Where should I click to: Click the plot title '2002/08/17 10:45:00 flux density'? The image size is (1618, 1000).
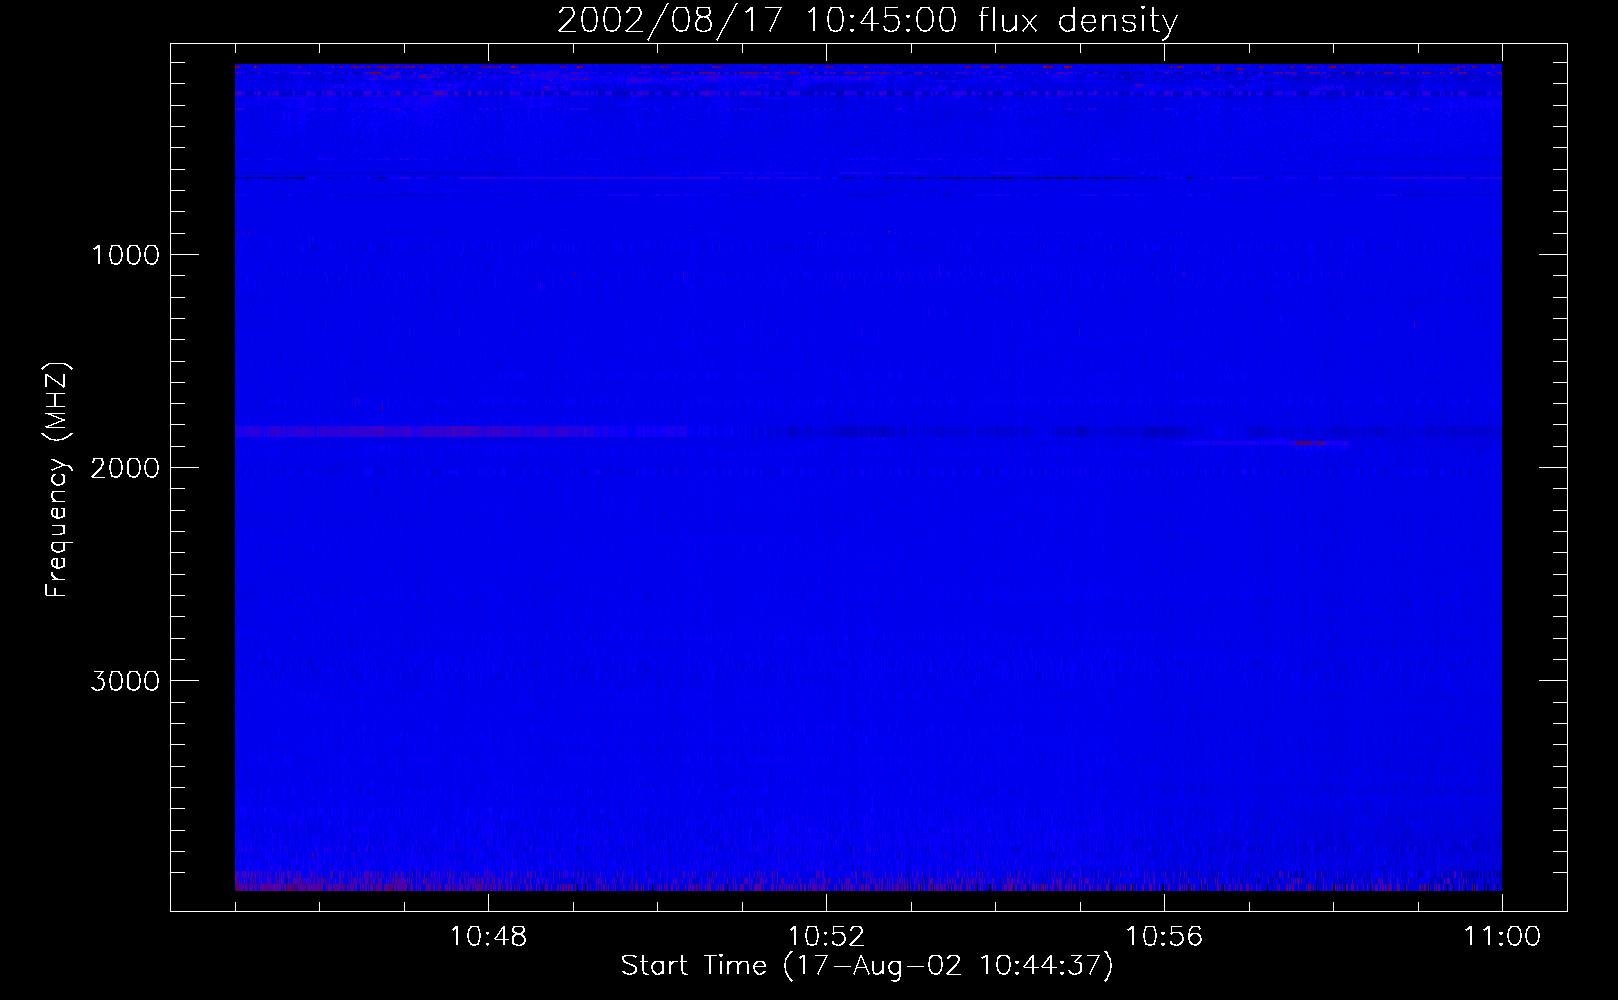click(867, 21)
